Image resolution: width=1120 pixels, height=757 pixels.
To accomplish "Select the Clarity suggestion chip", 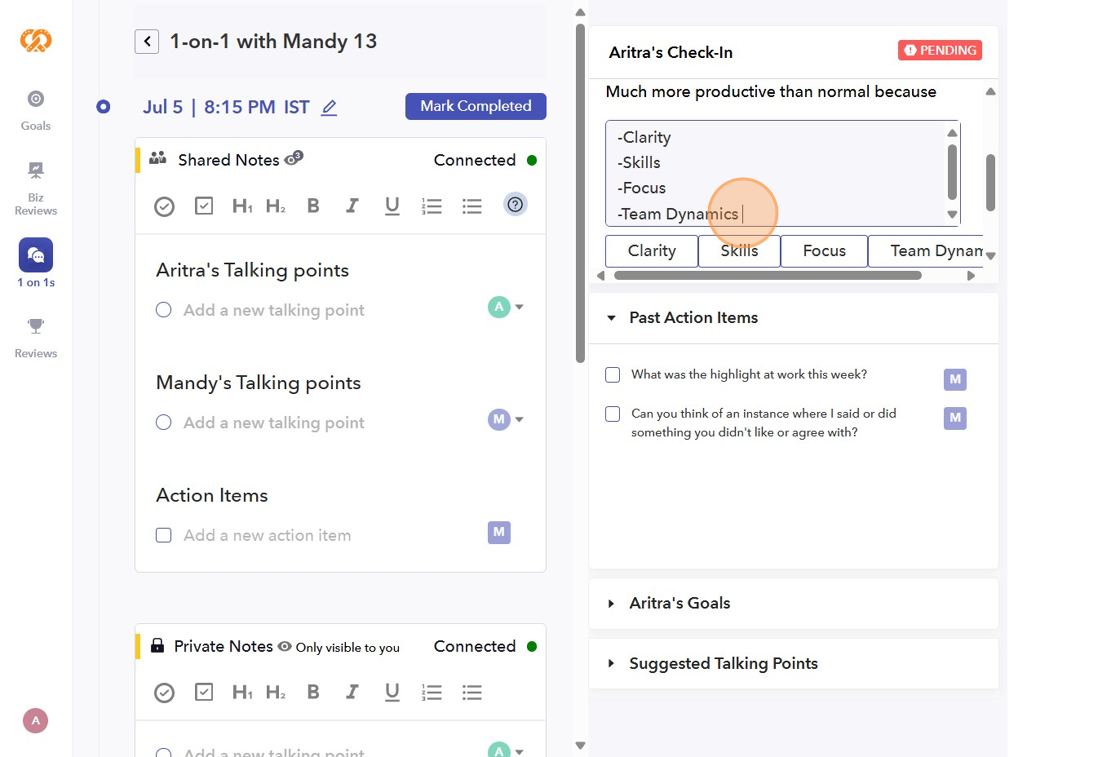I will pos(651,251).
